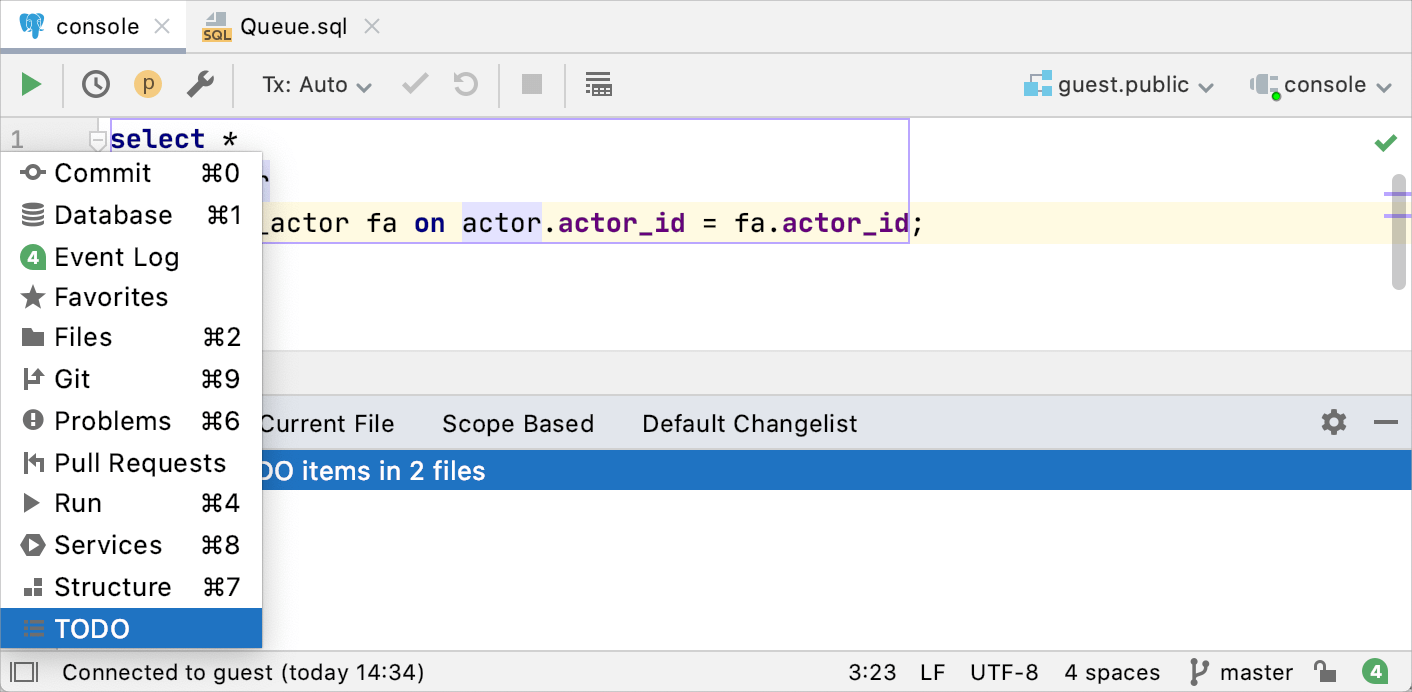Screen dimensions: 1412x692
Task: Click the 4 spaces indent setting
Action: (1112, 672)
